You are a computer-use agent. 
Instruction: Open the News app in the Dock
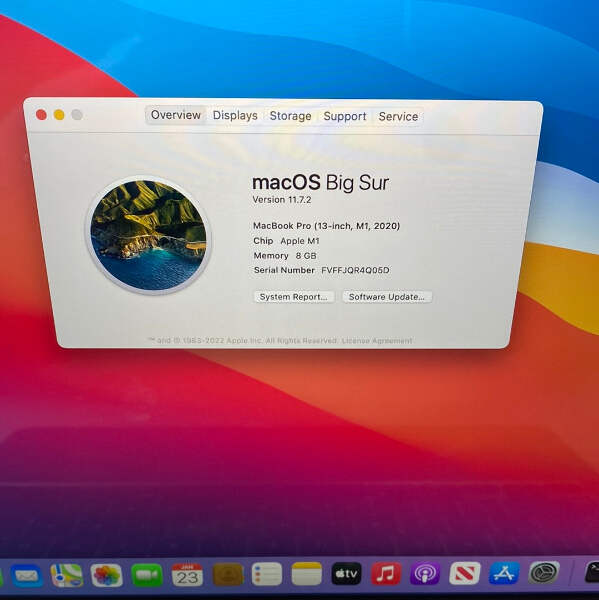tap(465, 573)
